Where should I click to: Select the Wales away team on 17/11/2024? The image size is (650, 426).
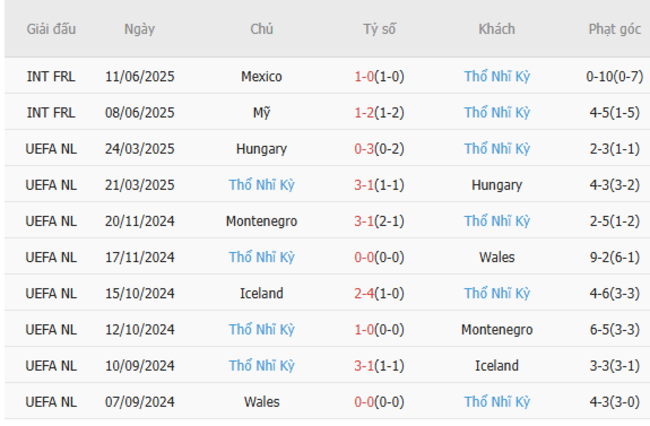tap(496, 257)
